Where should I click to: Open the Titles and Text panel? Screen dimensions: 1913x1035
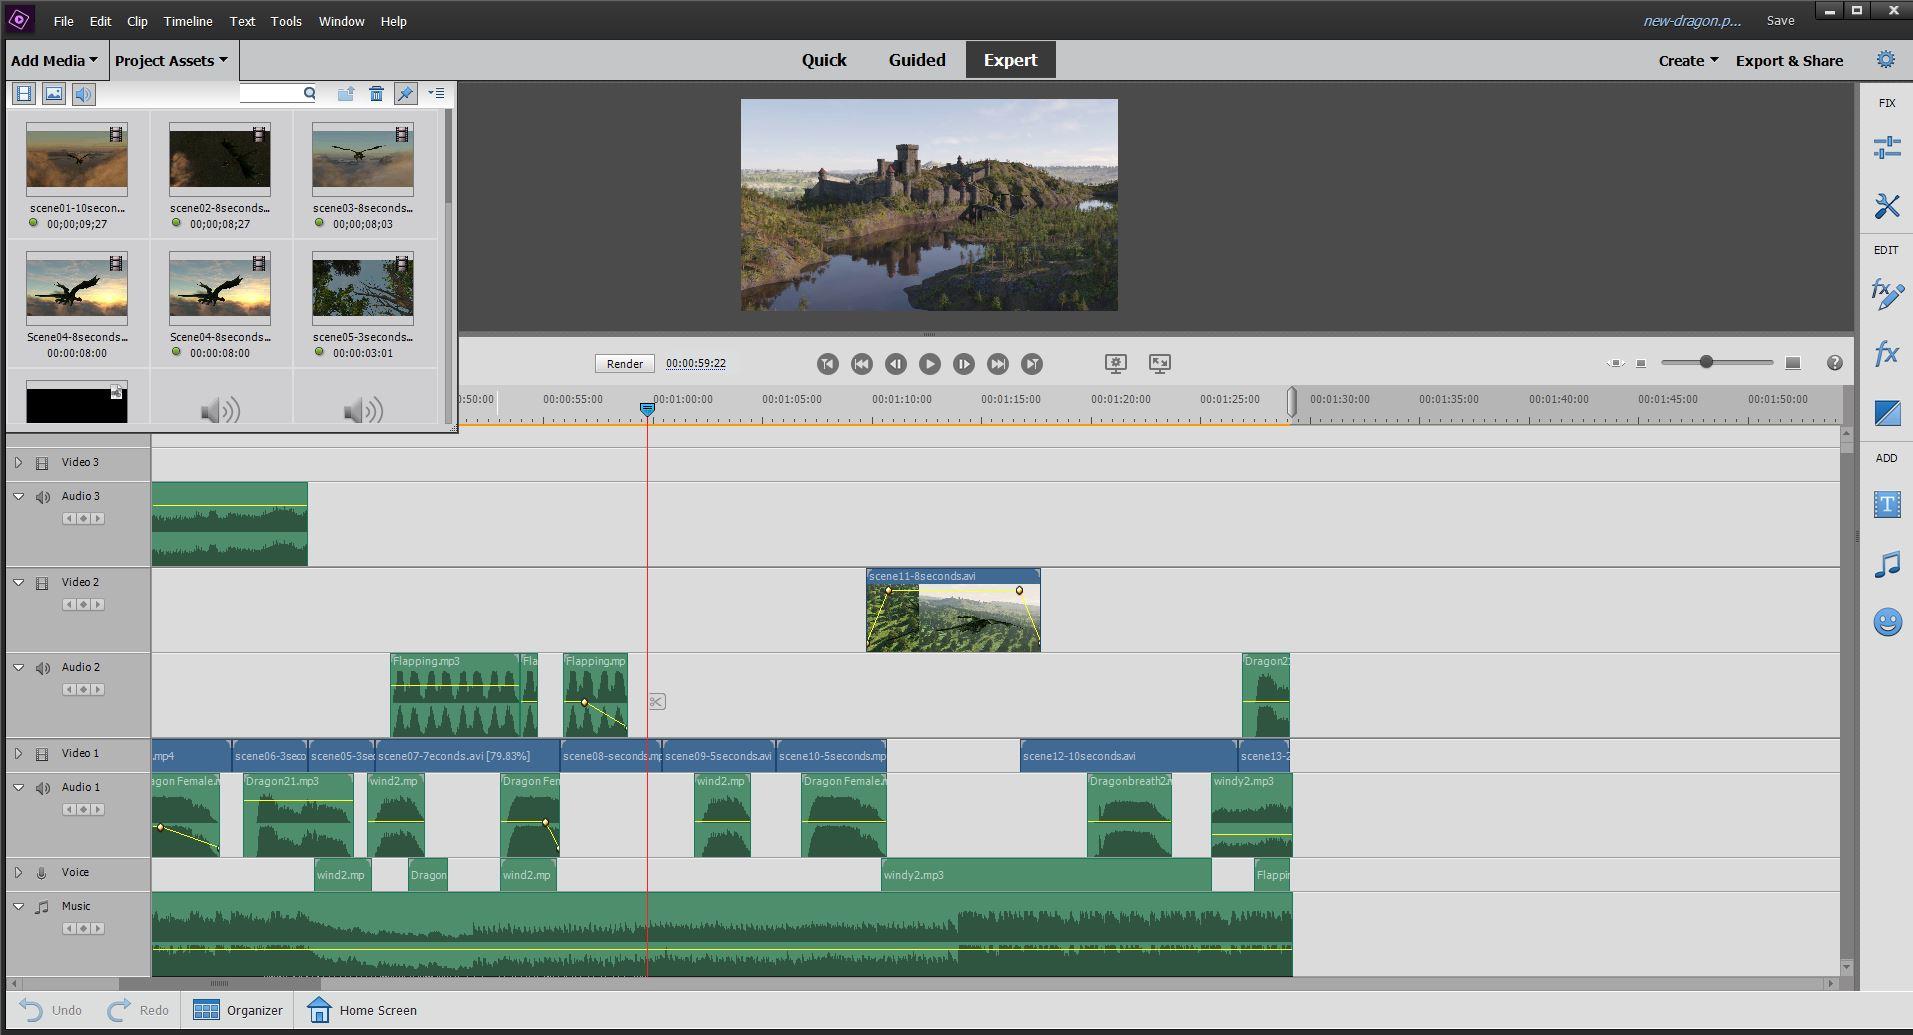[x=1886, y=504]
